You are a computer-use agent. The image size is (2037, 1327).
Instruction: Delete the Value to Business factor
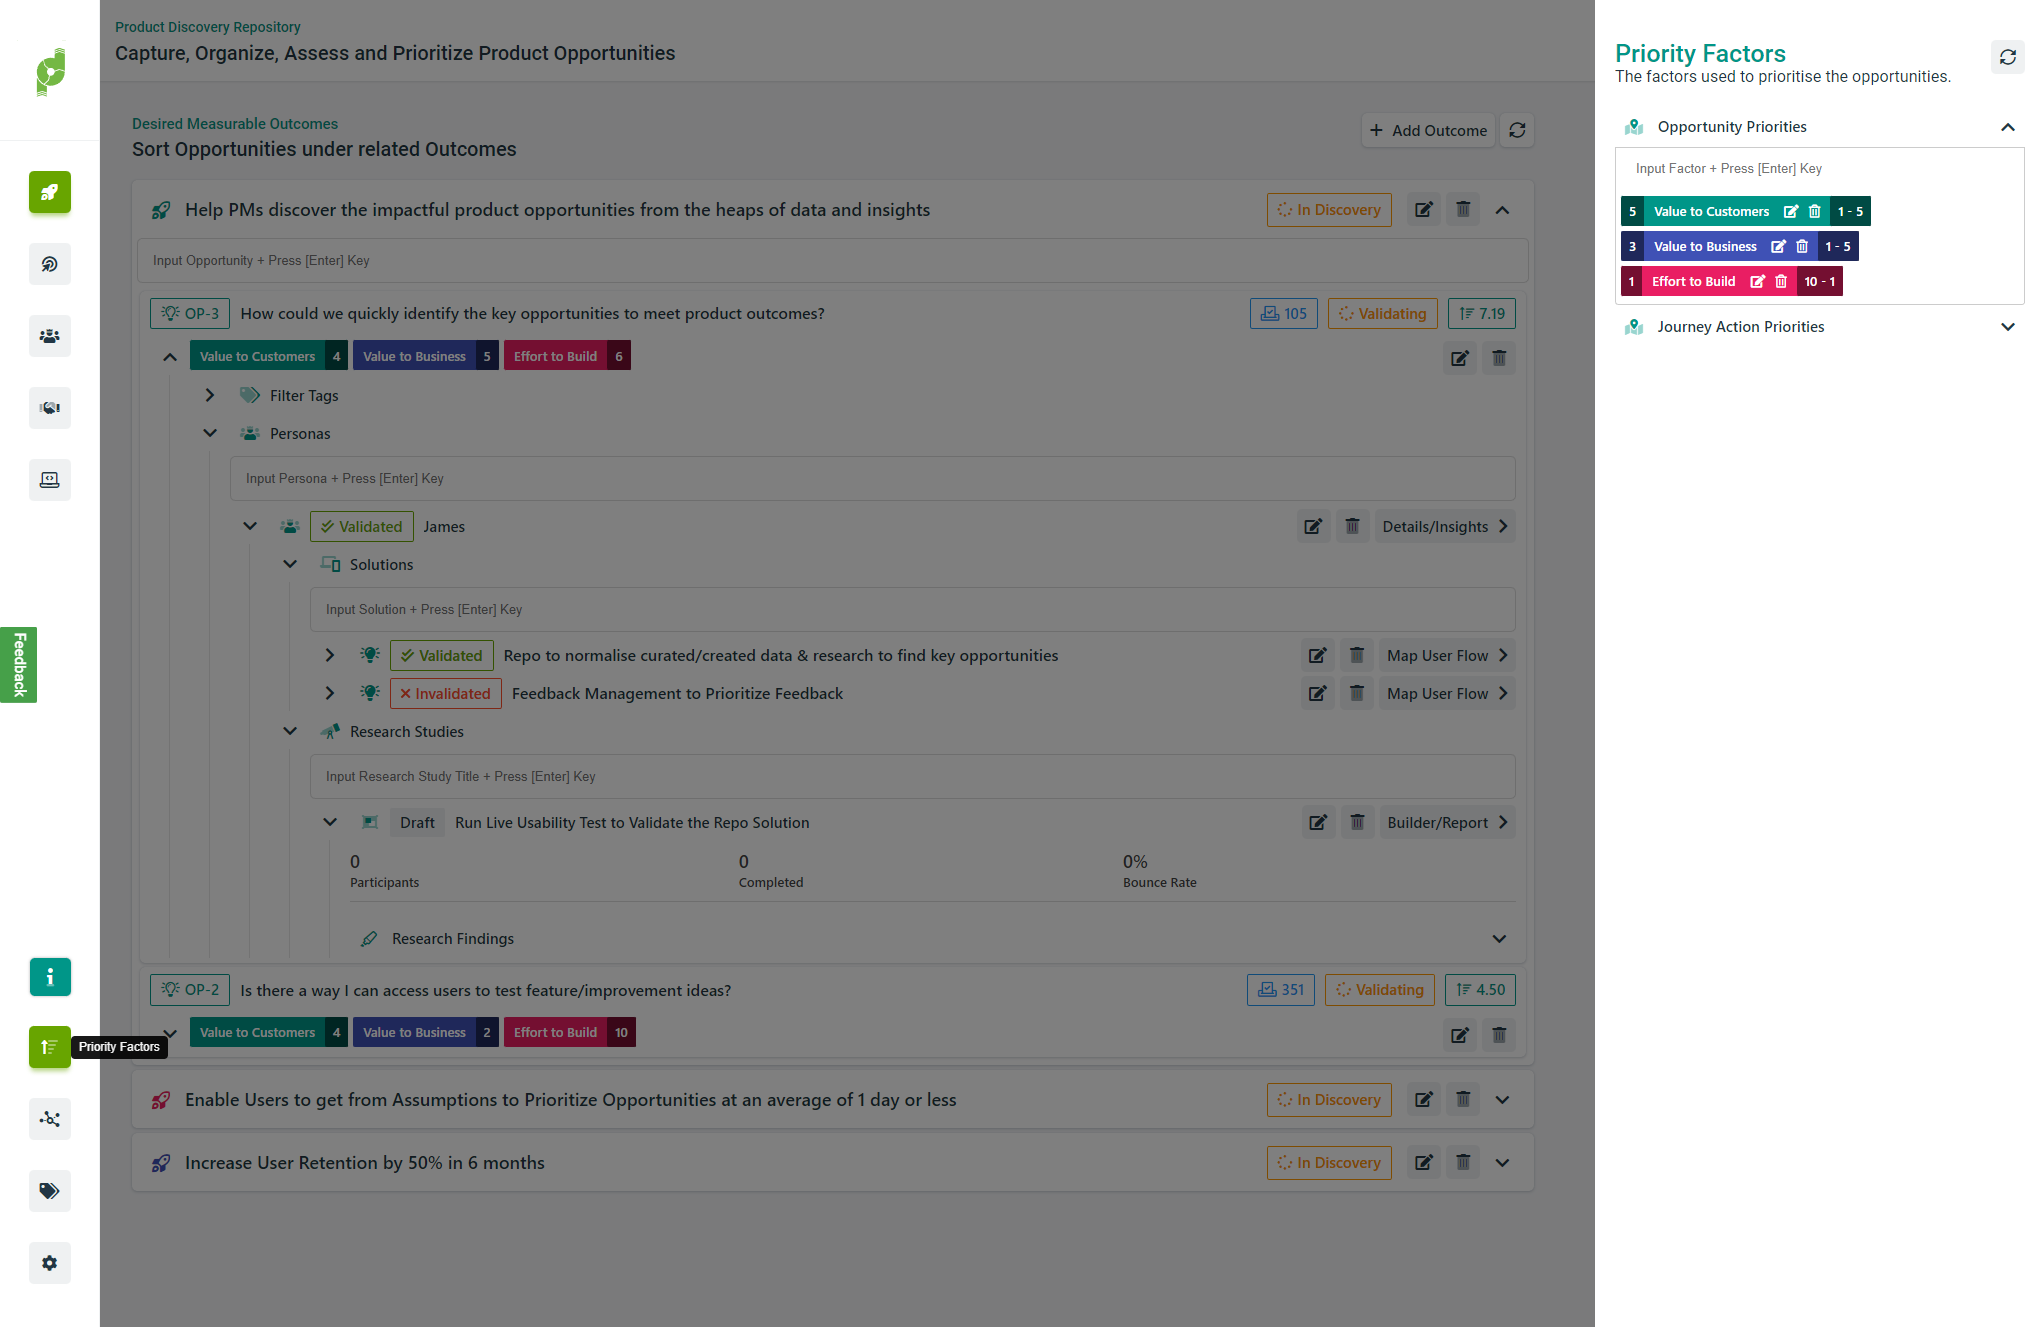tap(1802, 247)
